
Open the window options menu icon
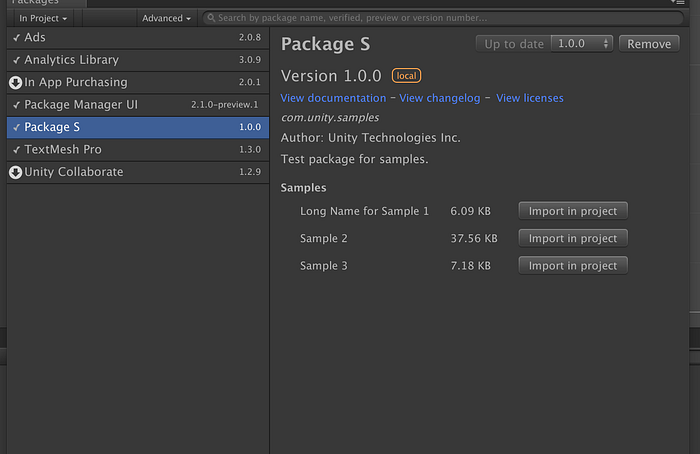coord(678,2)
